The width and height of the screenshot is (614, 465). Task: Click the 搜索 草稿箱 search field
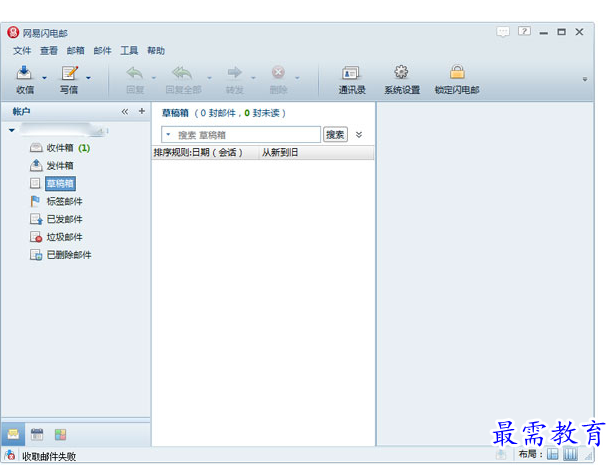pos(241,135)
